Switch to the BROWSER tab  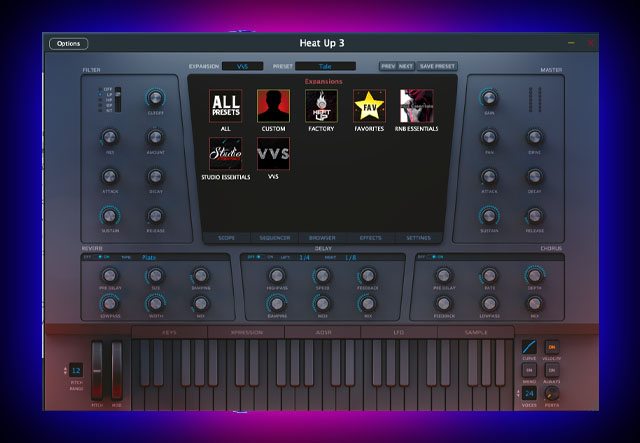point(322,238)
